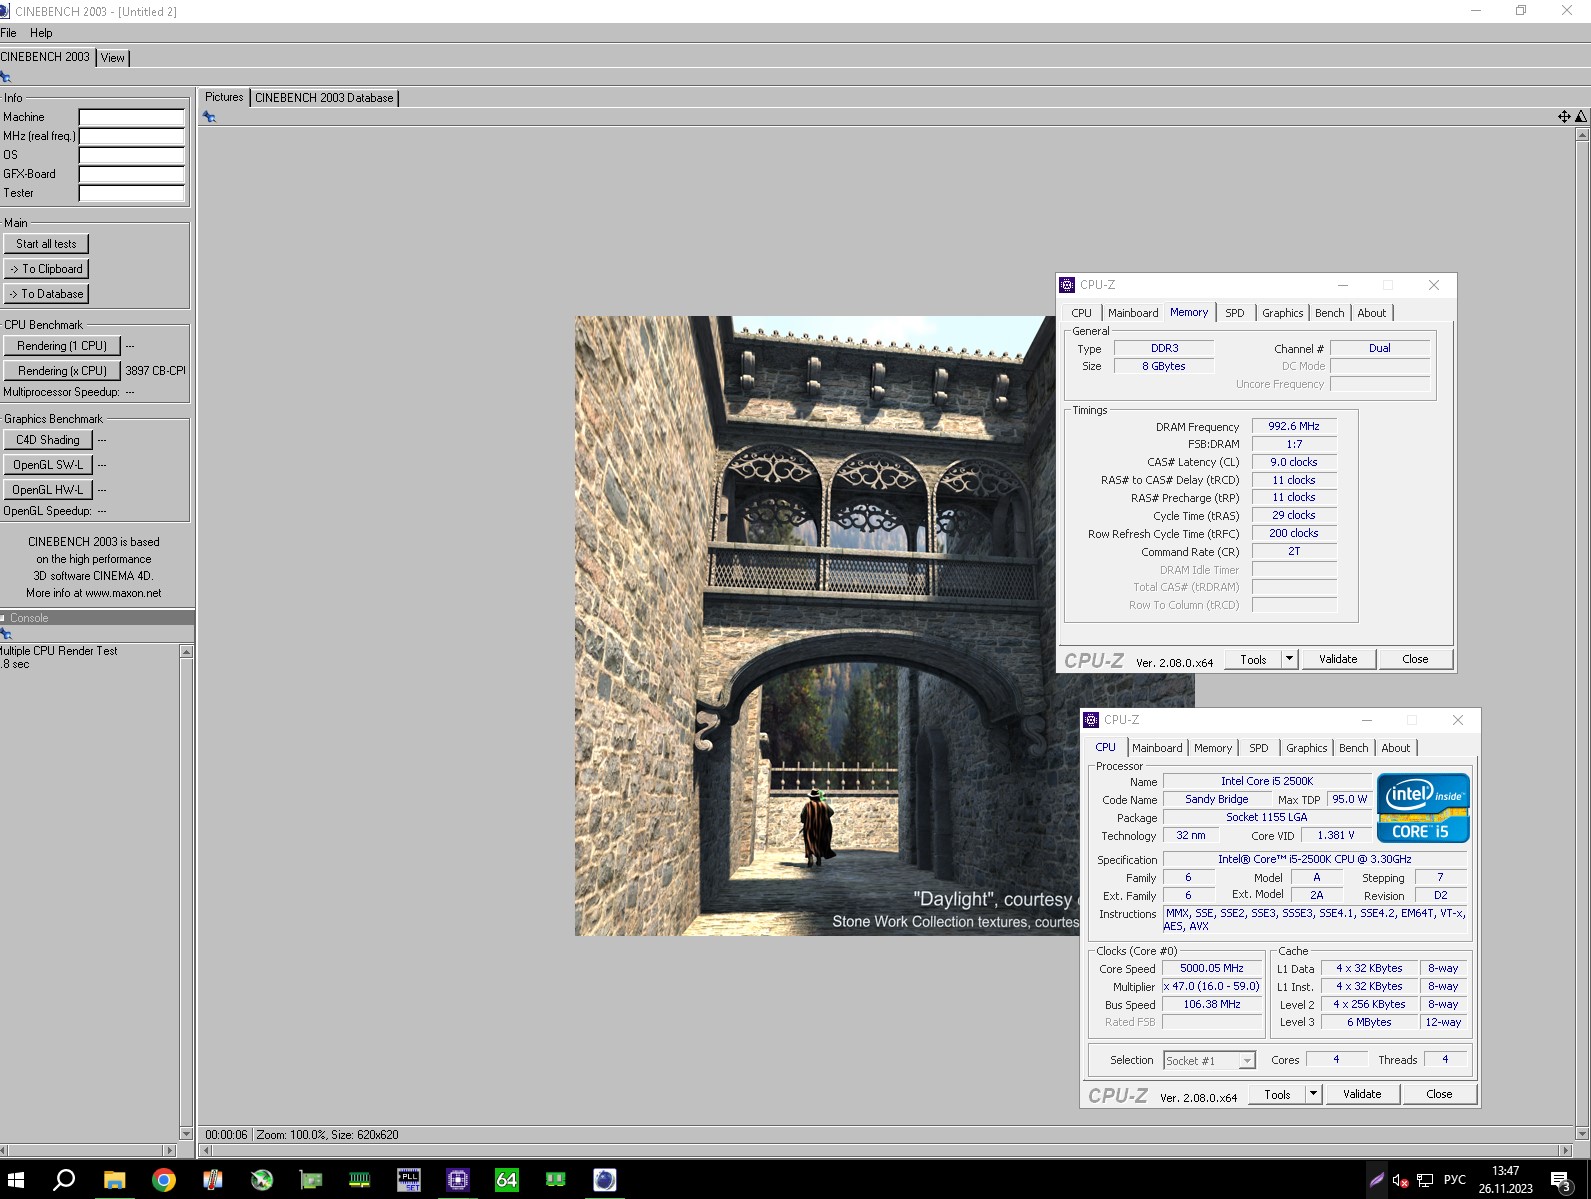Click the rendered Daylight image
The image size is (1591, 1199).
click(827, 626)
